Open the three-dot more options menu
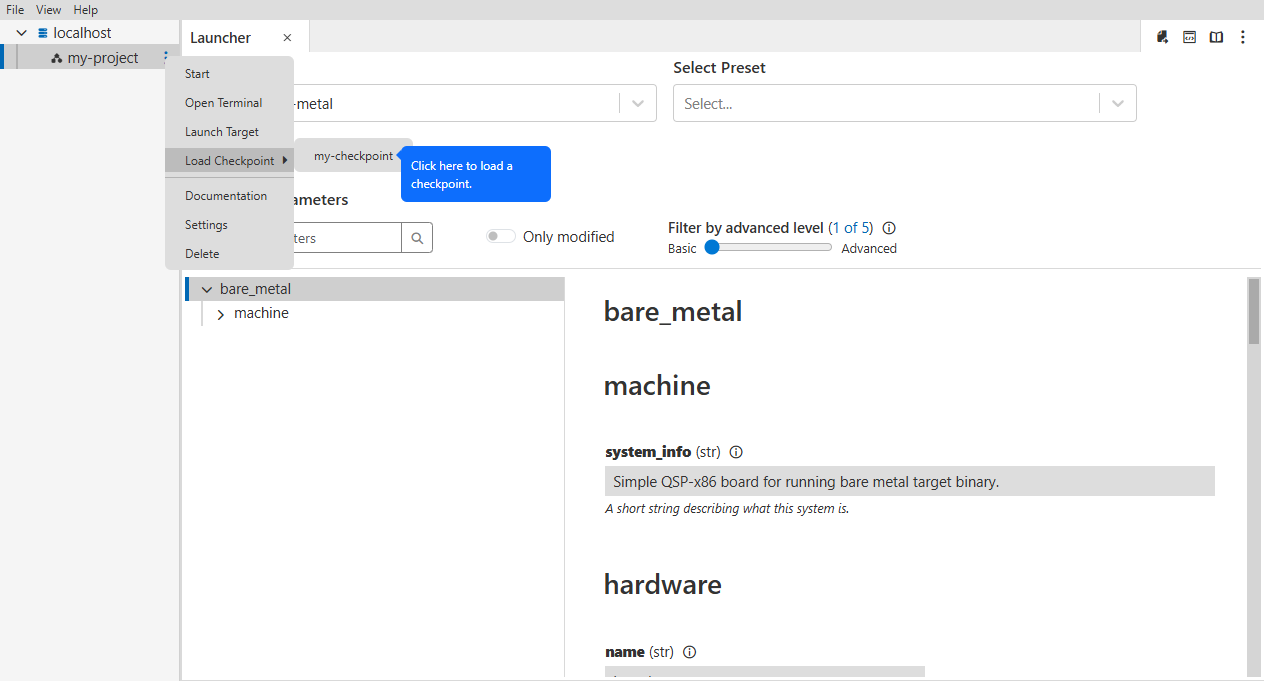The height and width of the screenshot is (681, 1264). [1243, 37]
